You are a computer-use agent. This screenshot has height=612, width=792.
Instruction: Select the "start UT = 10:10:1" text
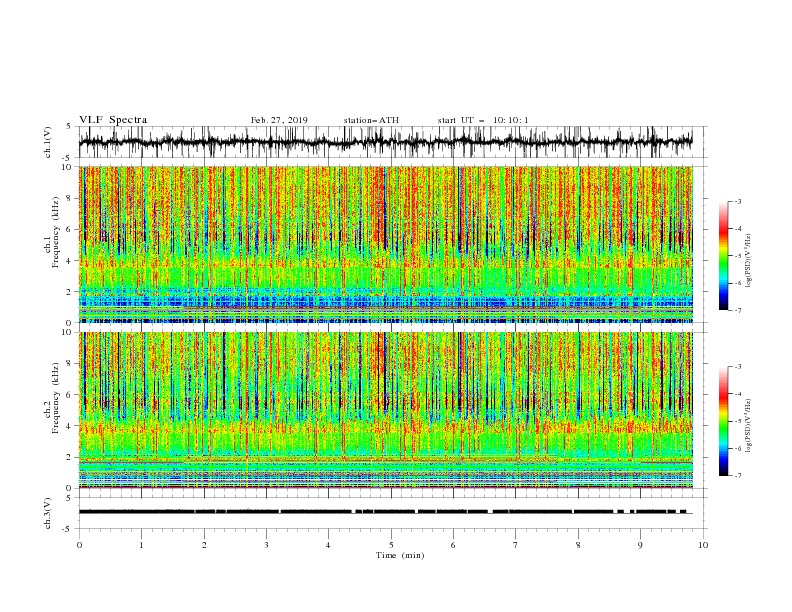(483, 120)
